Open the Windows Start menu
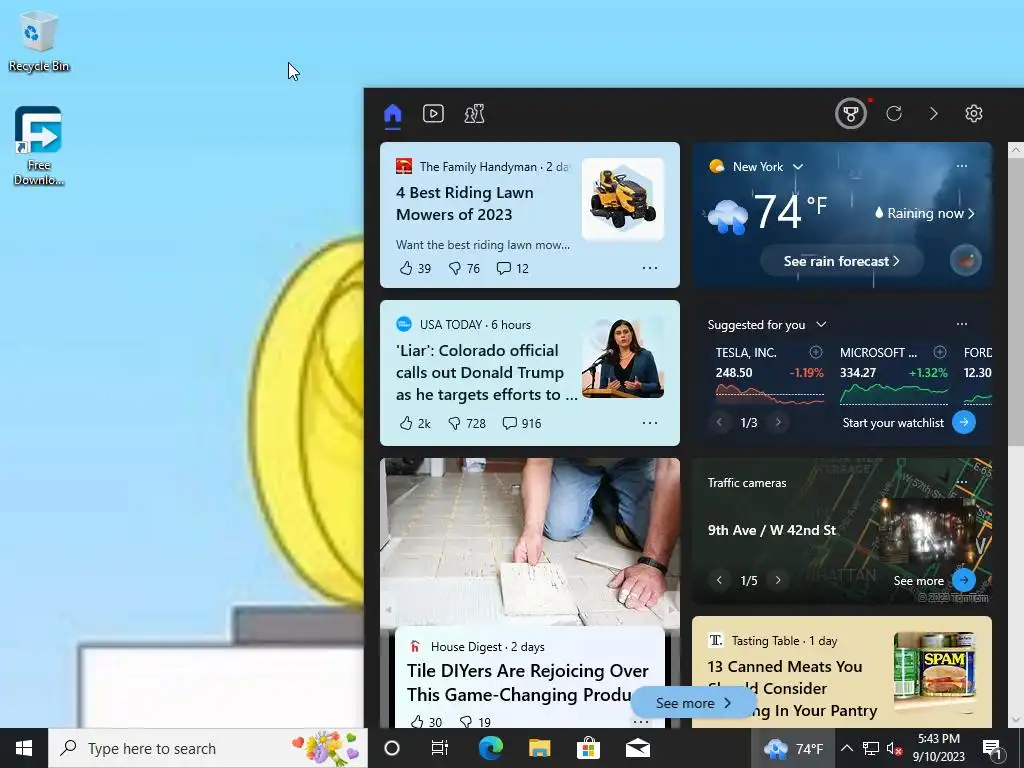1024x768 pixels. (x=24, y=748)
